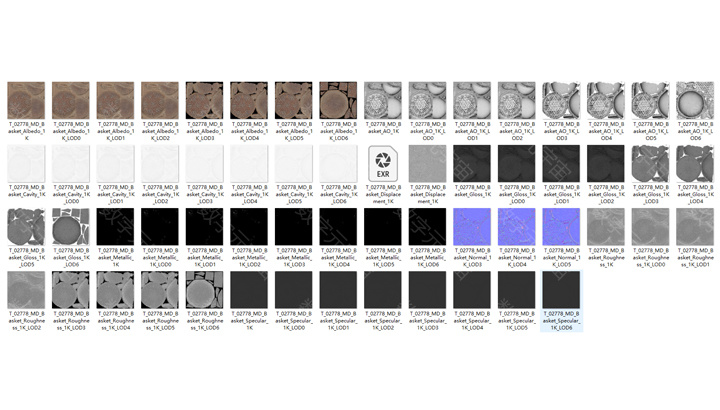Select the AO_1K_LOD1 thumbnail
This screenshot has height=410, width=720.
[472, 101]
